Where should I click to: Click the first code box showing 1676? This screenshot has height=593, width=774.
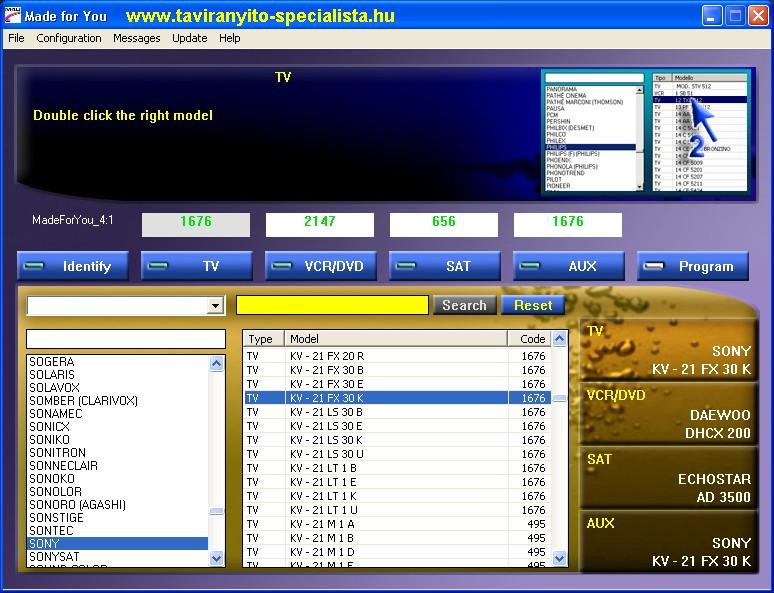click(196, 225)
